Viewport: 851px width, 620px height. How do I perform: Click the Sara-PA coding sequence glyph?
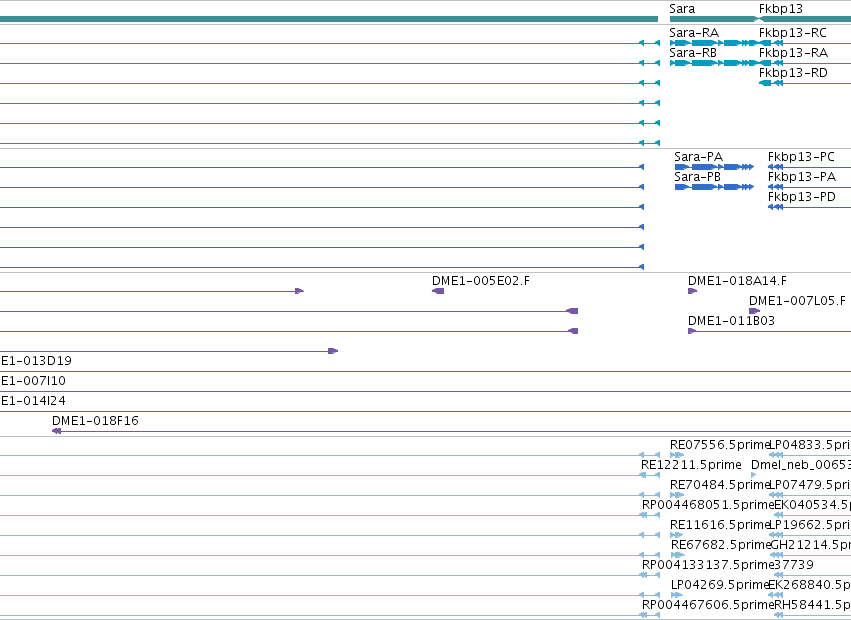tap(714, 167)
